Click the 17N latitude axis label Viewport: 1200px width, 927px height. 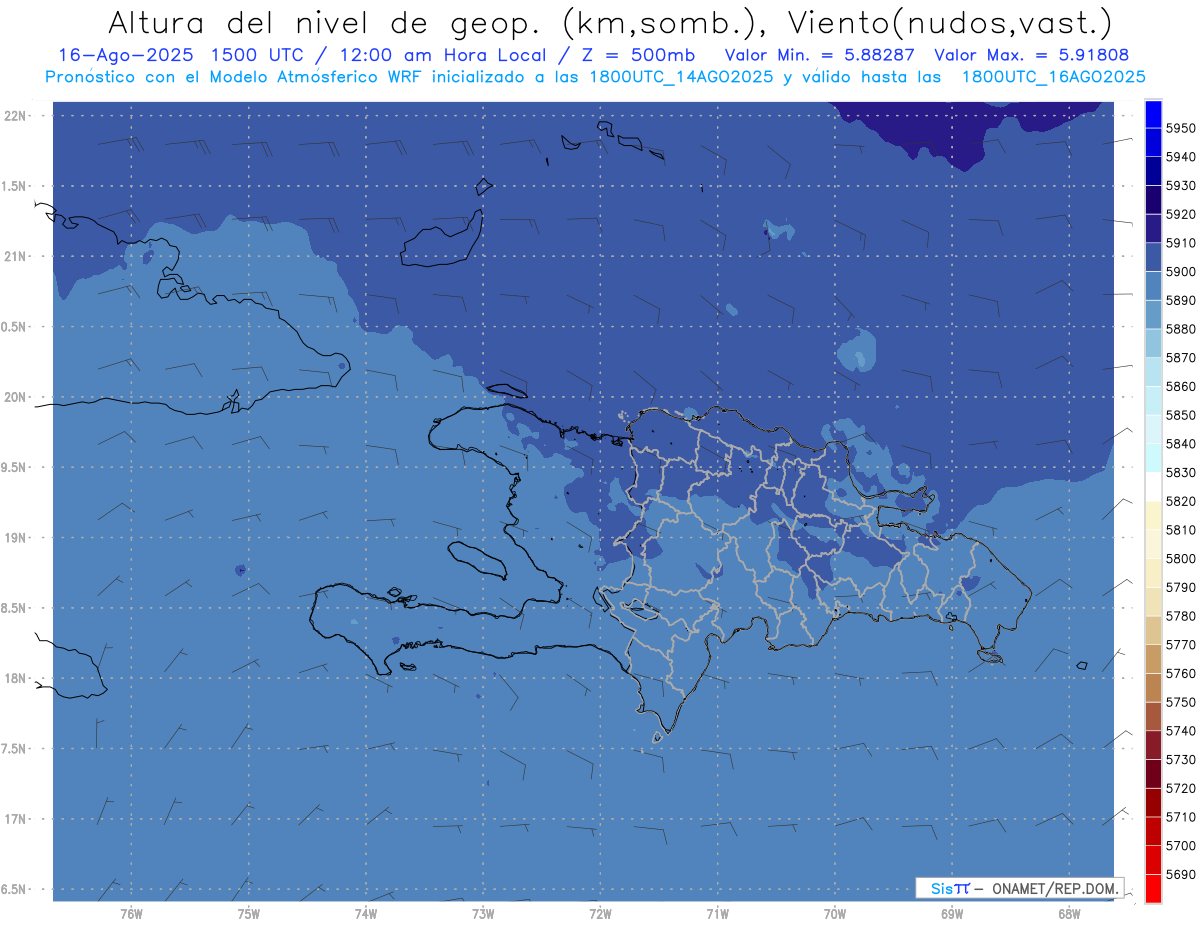[17, 819]
